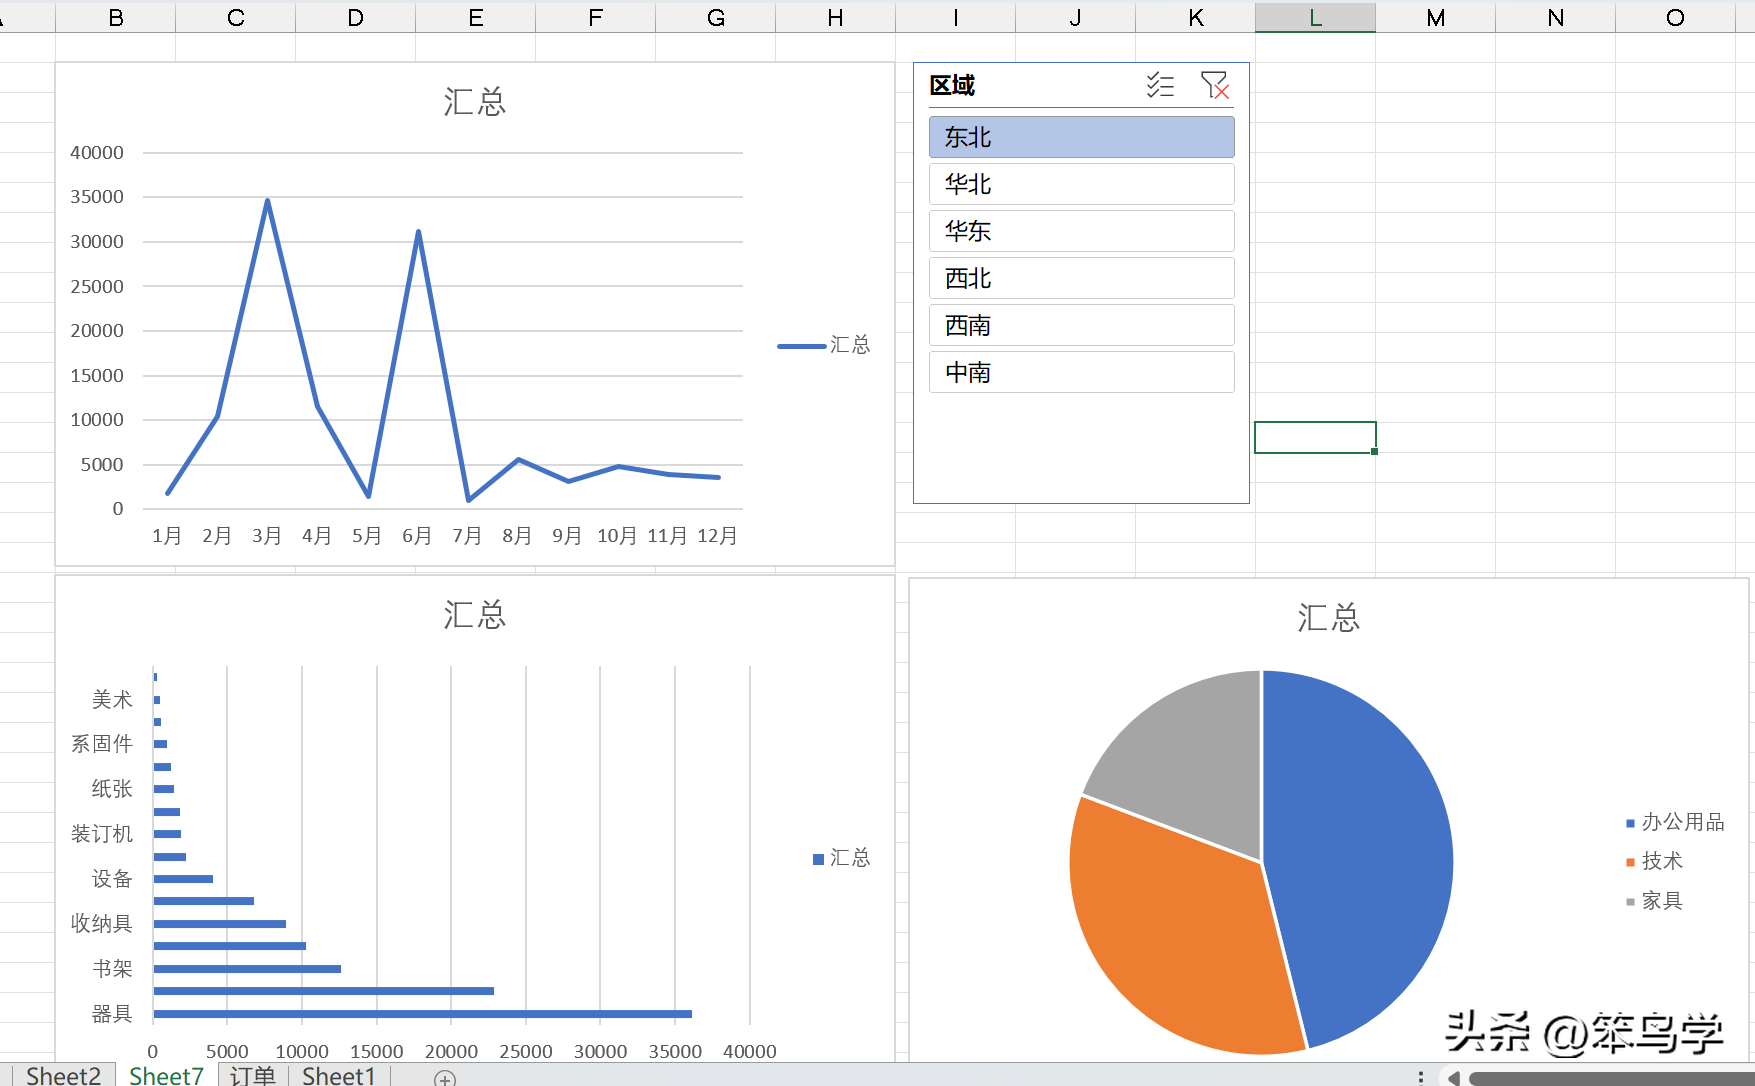Select column M header
1755x1086 pixels.
[1436, 17]
